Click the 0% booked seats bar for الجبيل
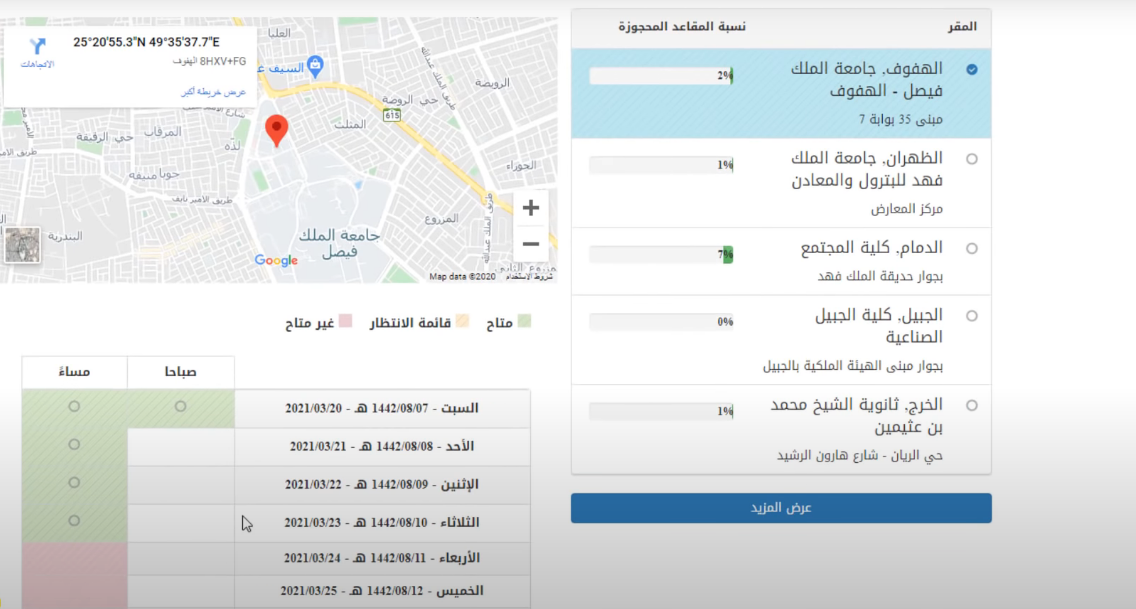Image resolution: width=1136 pixels, height=609 pixels. [661, 322]
